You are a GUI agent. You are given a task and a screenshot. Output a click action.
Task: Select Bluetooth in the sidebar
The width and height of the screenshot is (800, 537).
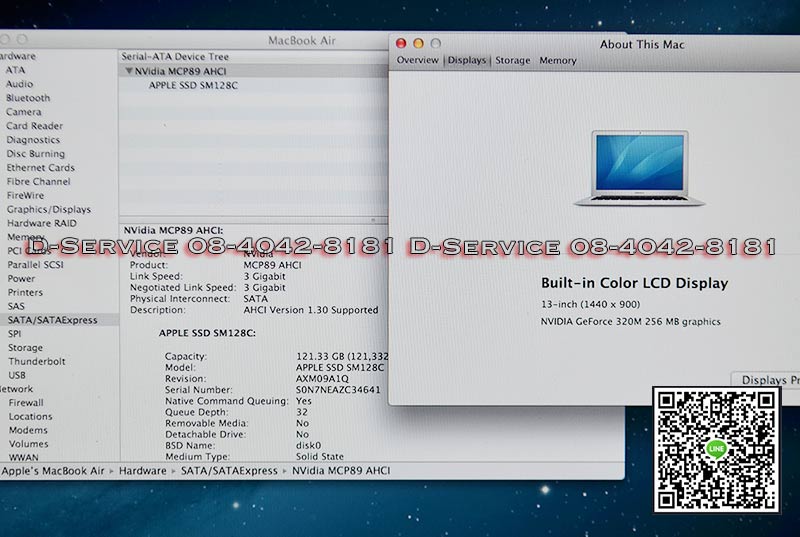coord(28,98)
